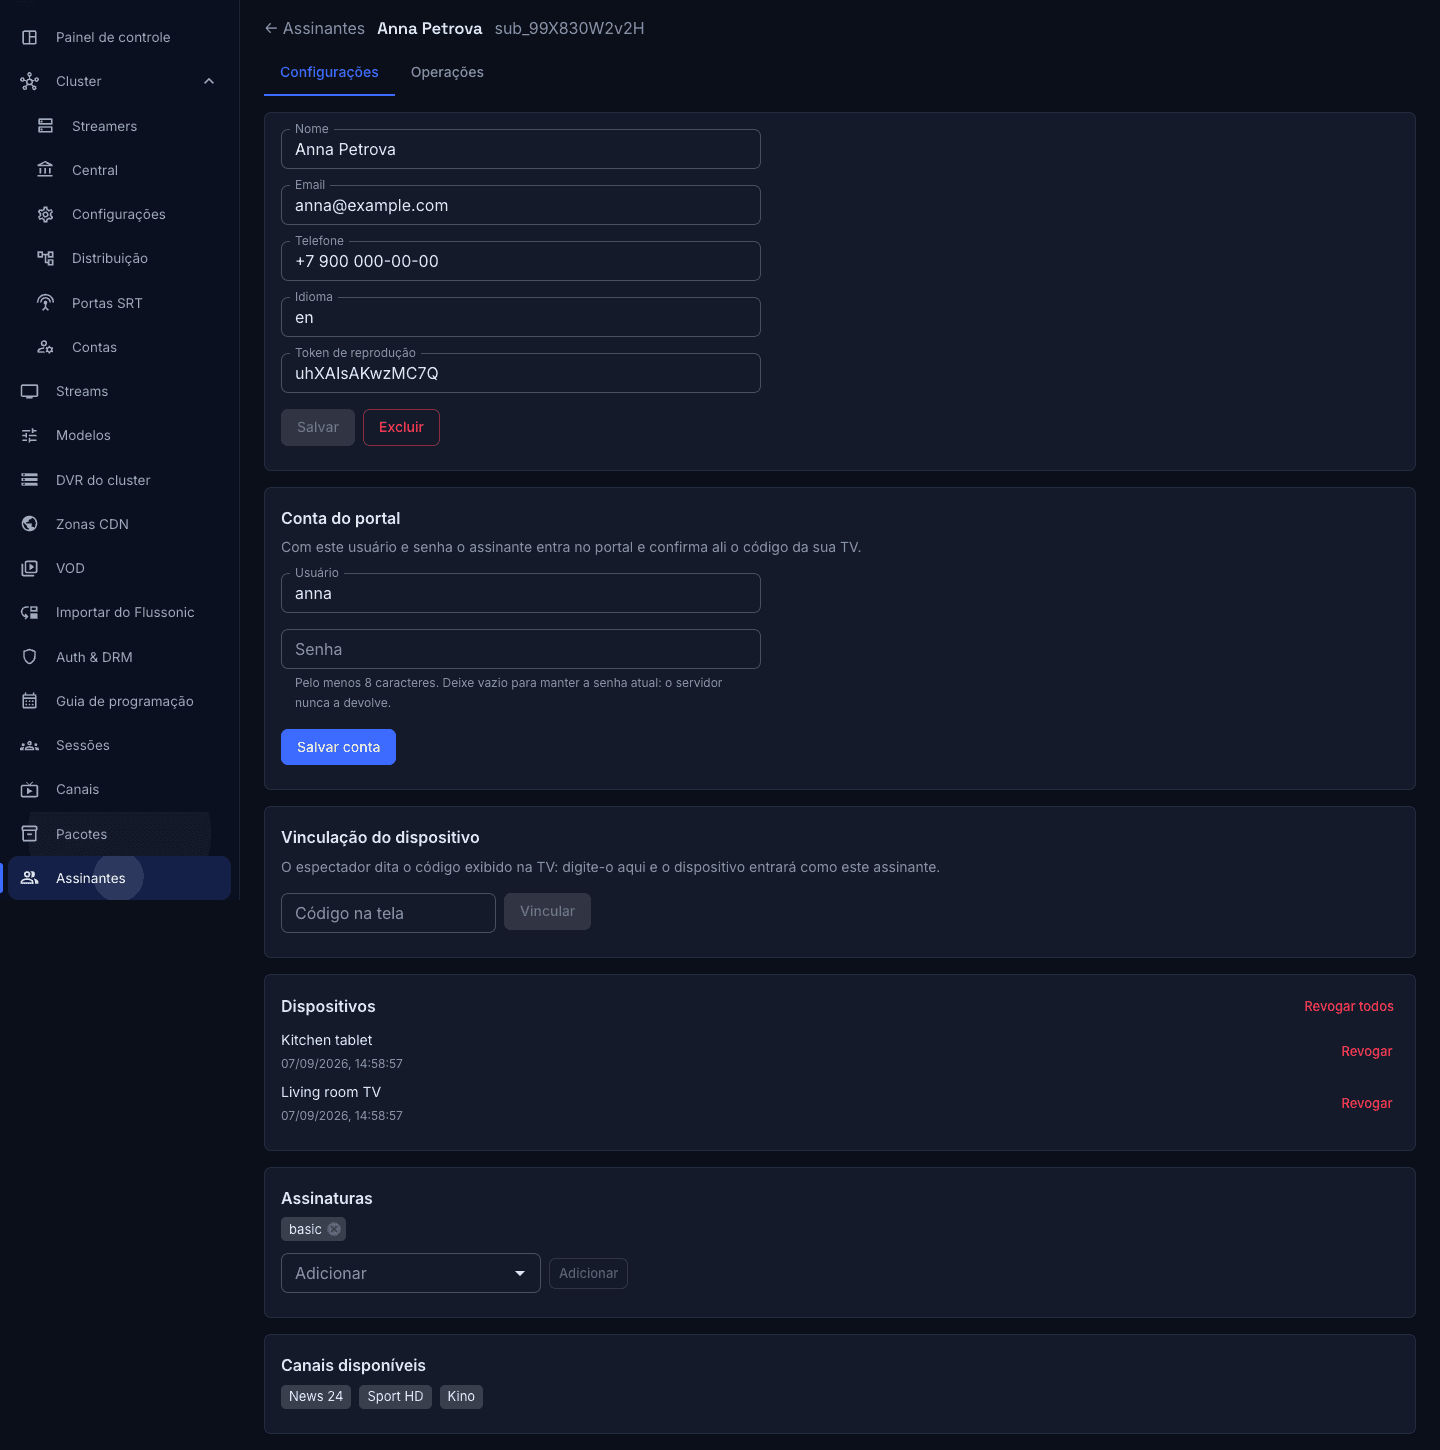The height and width of the screenshot is (1450, 1440).
Task: Click the Sport HD channel chip
Action: coord(395,1396)
